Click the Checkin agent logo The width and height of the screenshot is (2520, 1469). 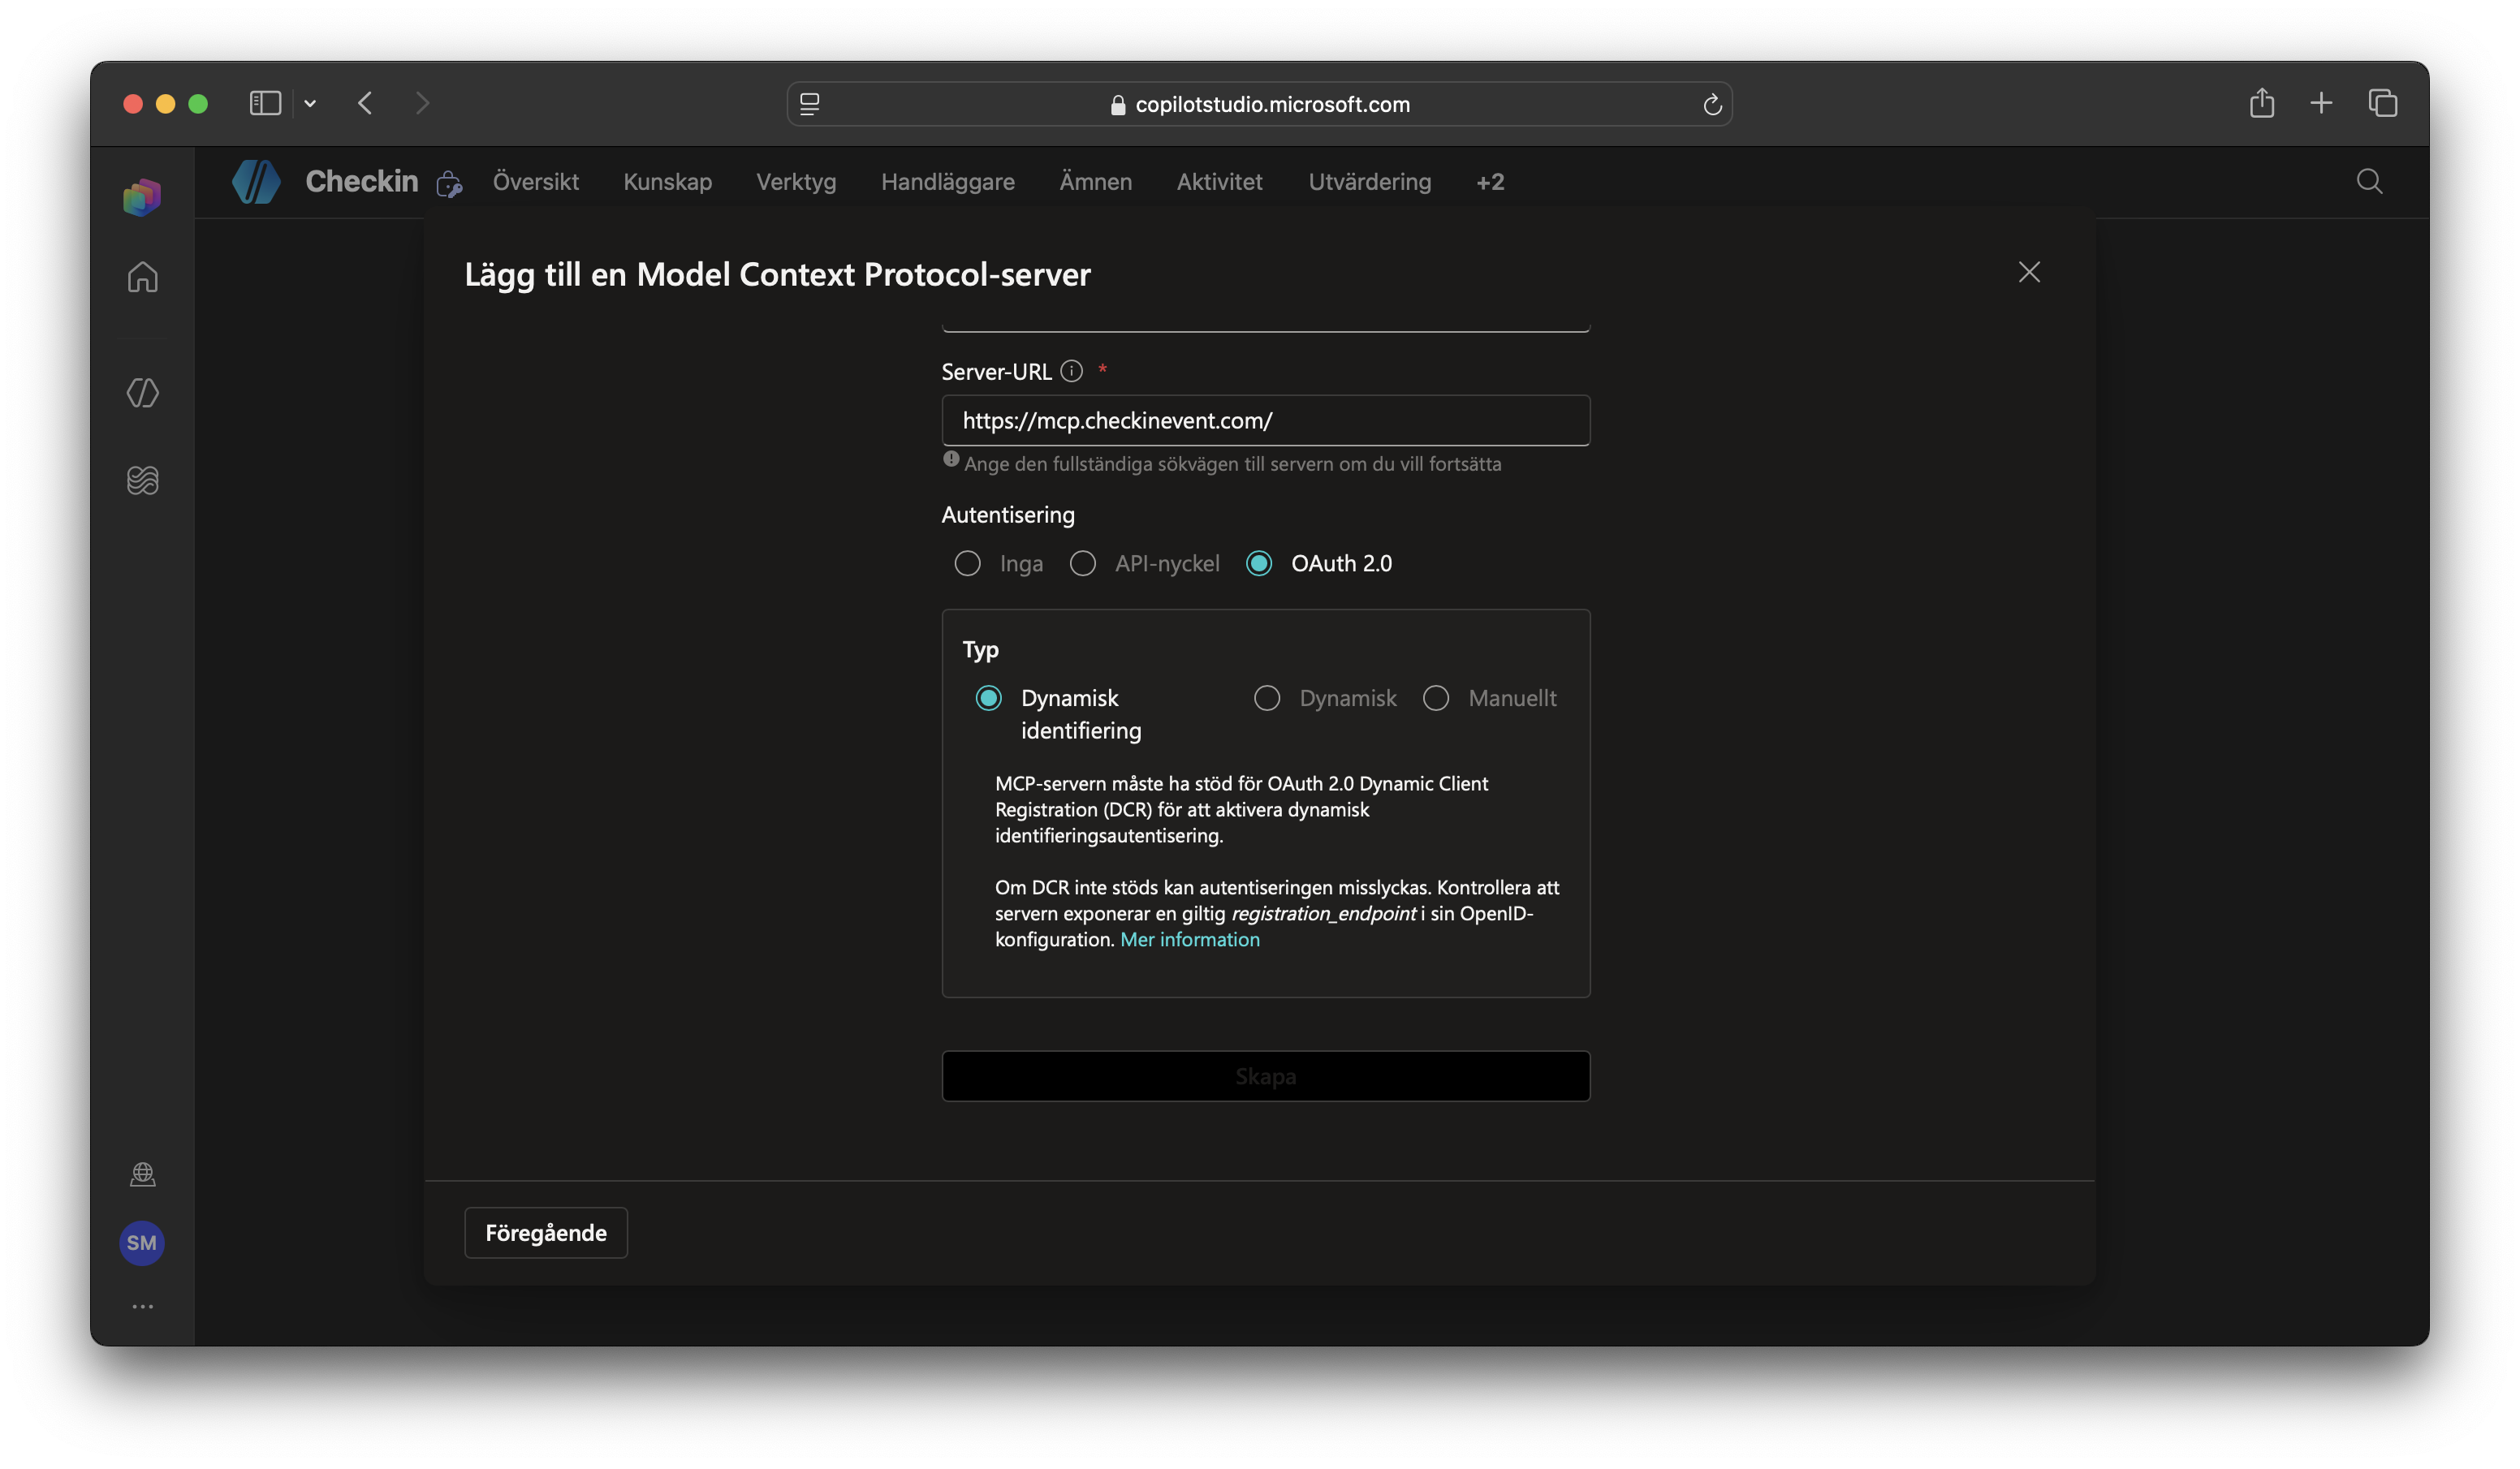coord(256,182)
